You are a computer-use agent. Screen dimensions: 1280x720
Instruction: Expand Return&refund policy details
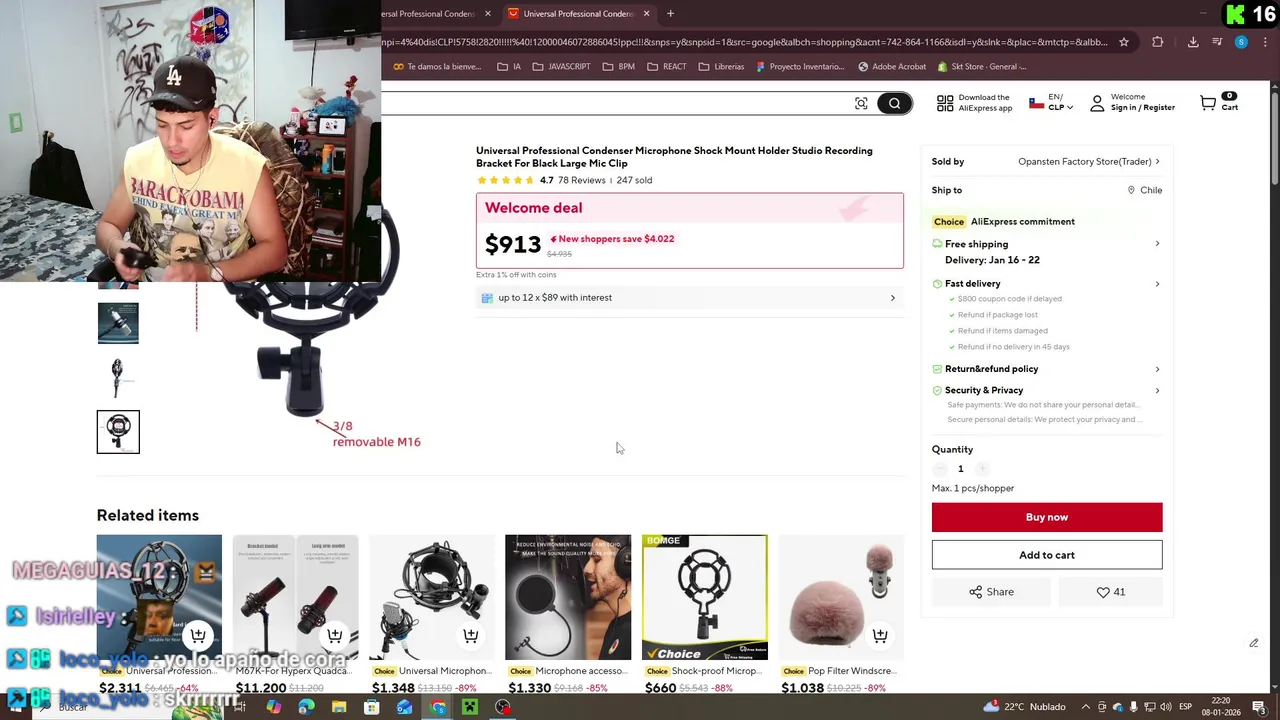(x=1047, y=369)
